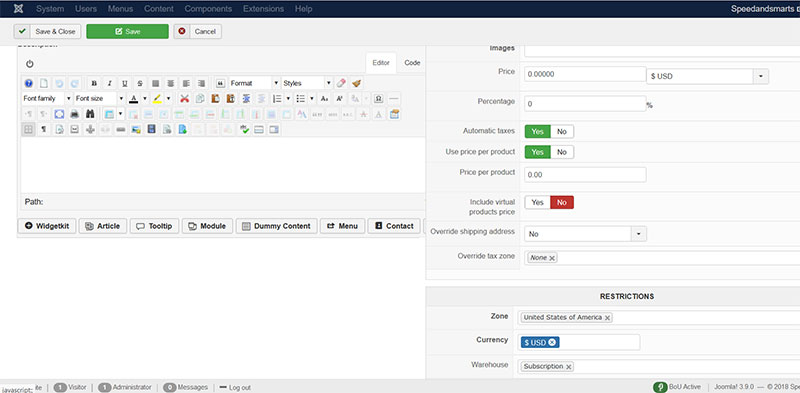Expand the insert table dropdown arrow
Image resolution: width=800 pixels, height=393 pixels.
[120, 114]
